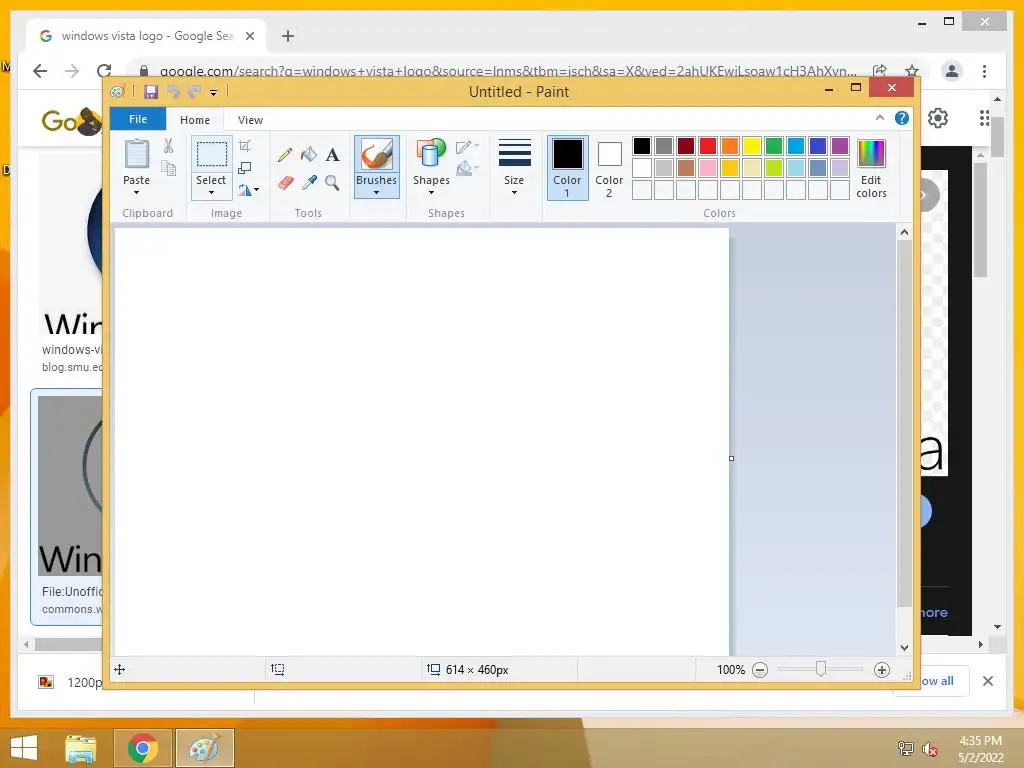The height and width of the screenshot is (768, 1024).
Task: Open the File menu in Paint
Action: (138, 119)
